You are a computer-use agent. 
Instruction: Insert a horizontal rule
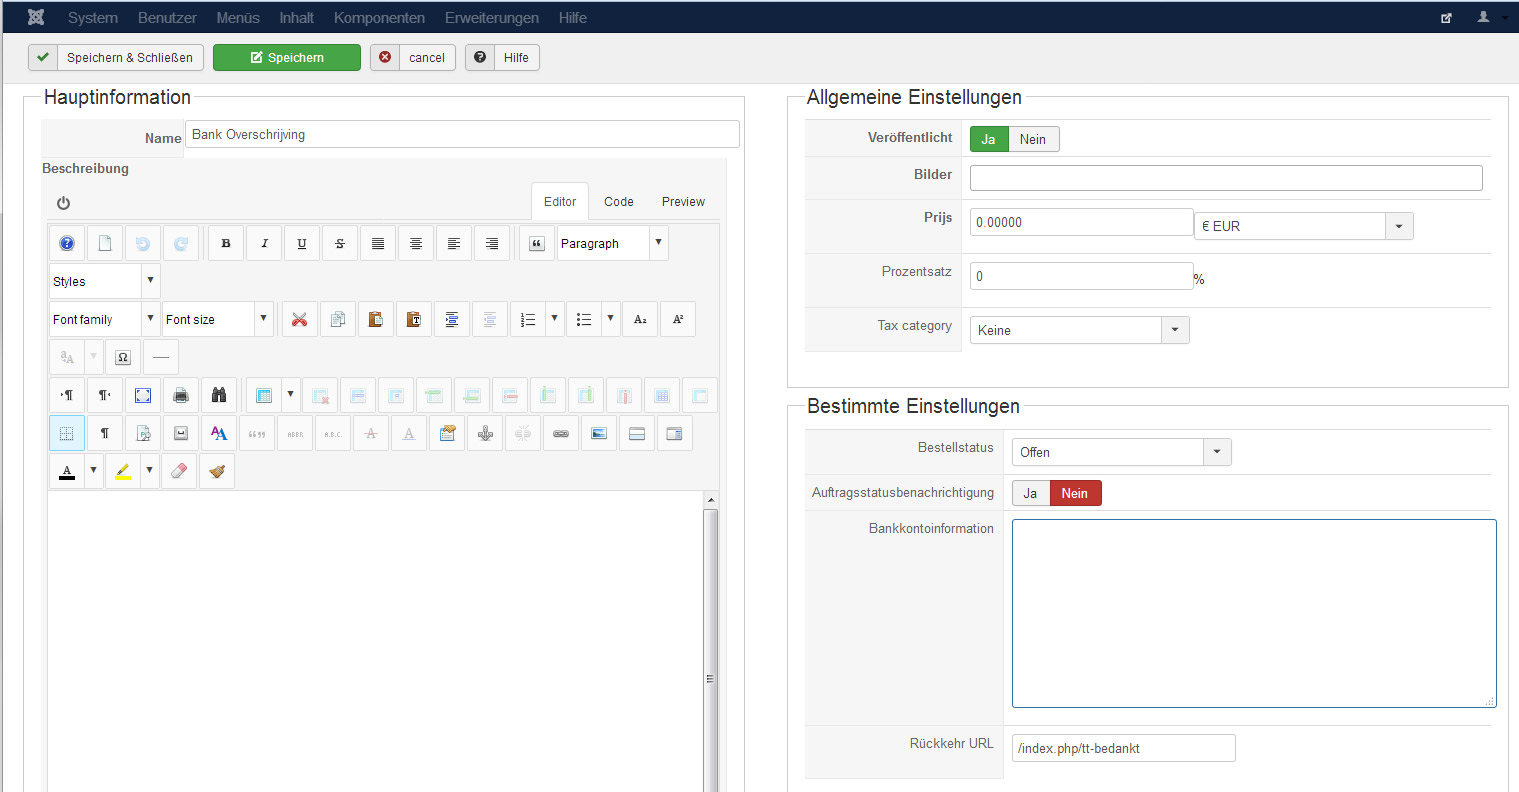[x=161, y=357]
